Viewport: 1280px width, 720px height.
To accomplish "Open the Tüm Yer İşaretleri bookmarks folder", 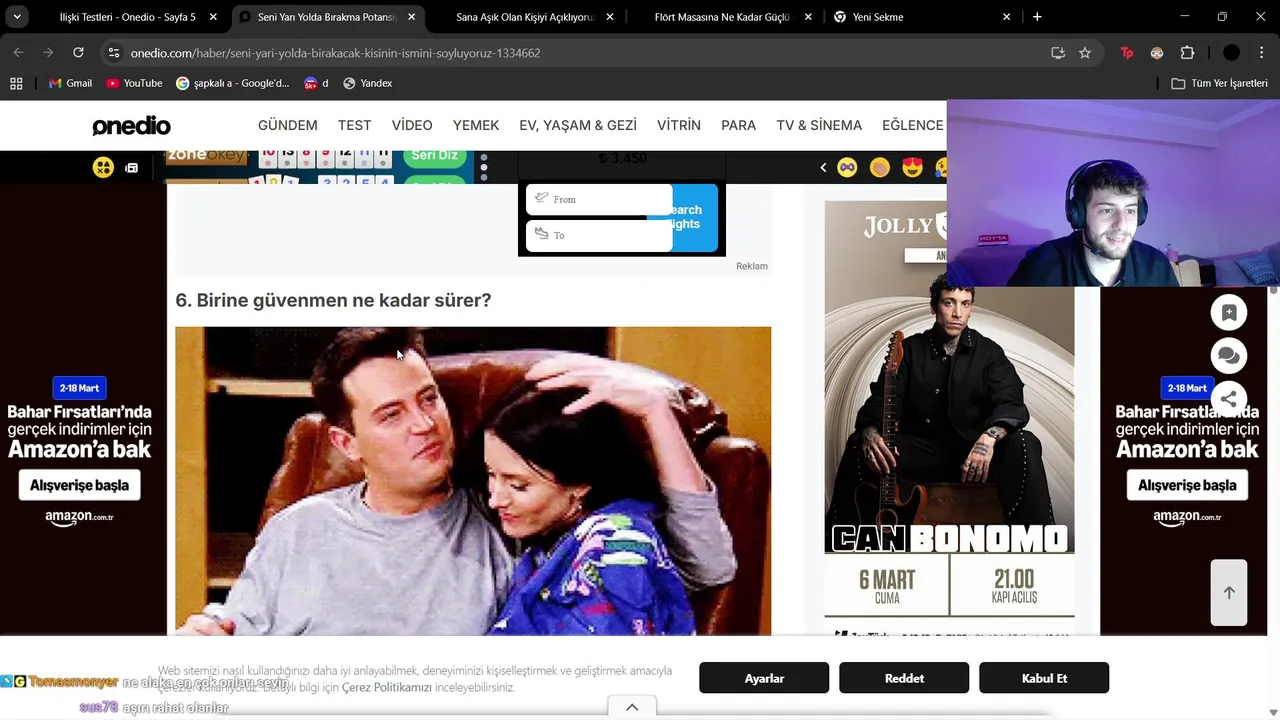I will coord(1220,83).
